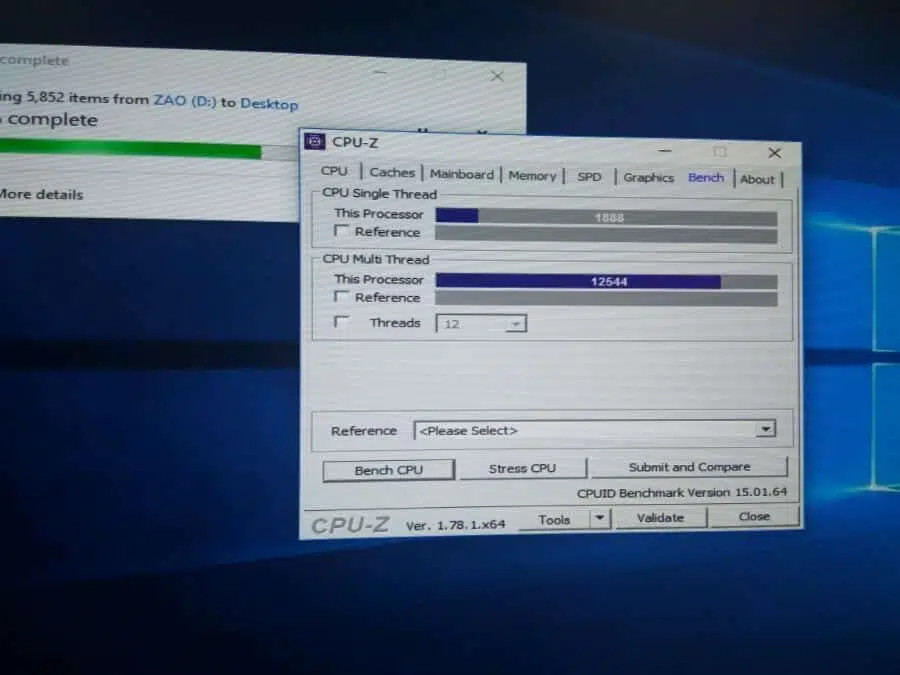Click single thread score bar showing 1888
This screenshot has height=675, width=900.
coord(606,217)
